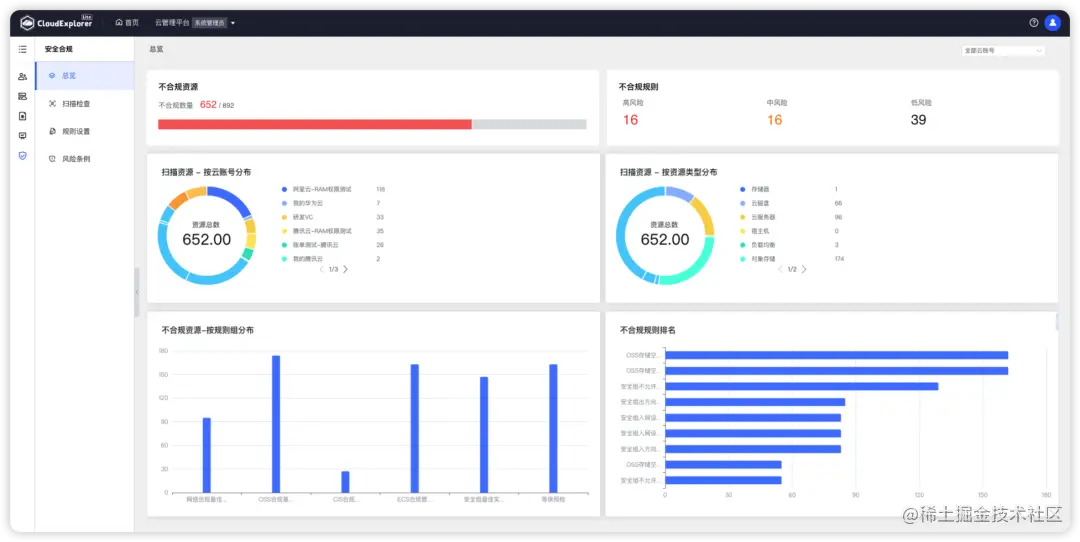Go to previous page of account legend
Screen dimensions: 1080x542
tap(321, 269)
